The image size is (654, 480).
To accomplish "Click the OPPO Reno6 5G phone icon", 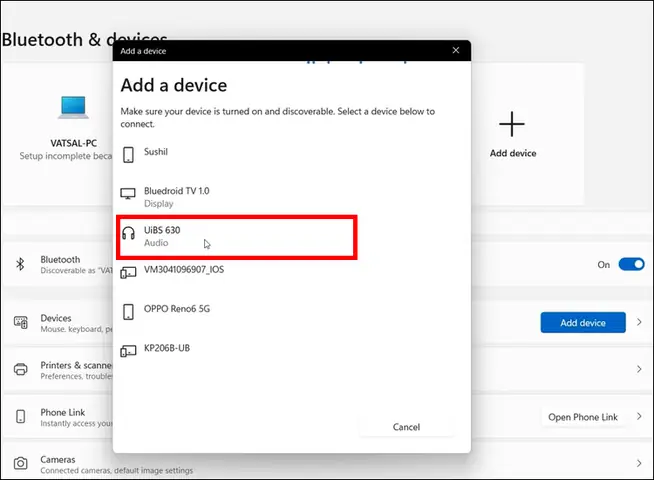I will pos(128,312).
